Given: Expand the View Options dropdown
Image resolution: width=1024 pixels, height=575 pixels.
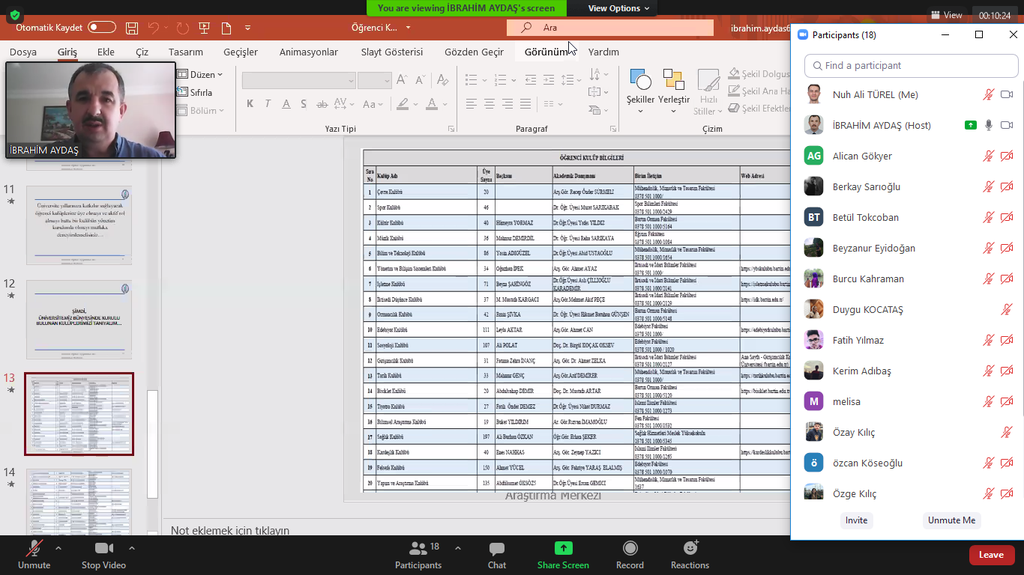Looking at the screenshot, I should pyautogui.click(x=618, y=8).
